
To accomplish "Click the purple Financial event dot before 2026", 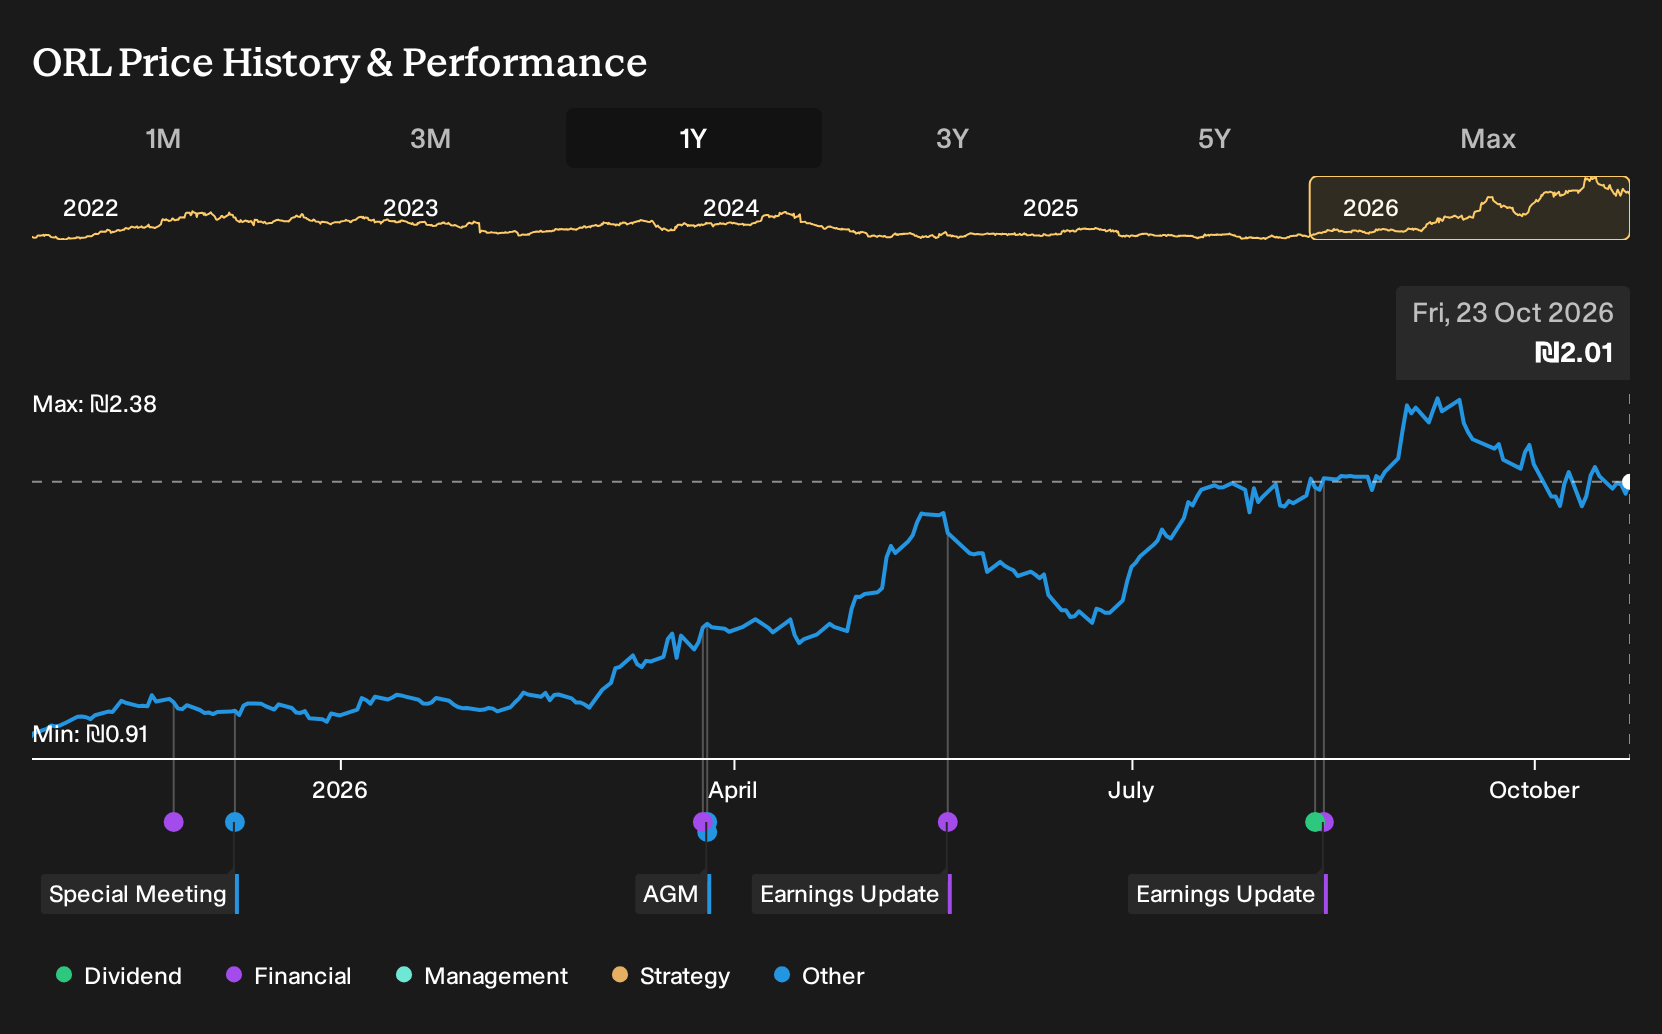I will point(174,822).
